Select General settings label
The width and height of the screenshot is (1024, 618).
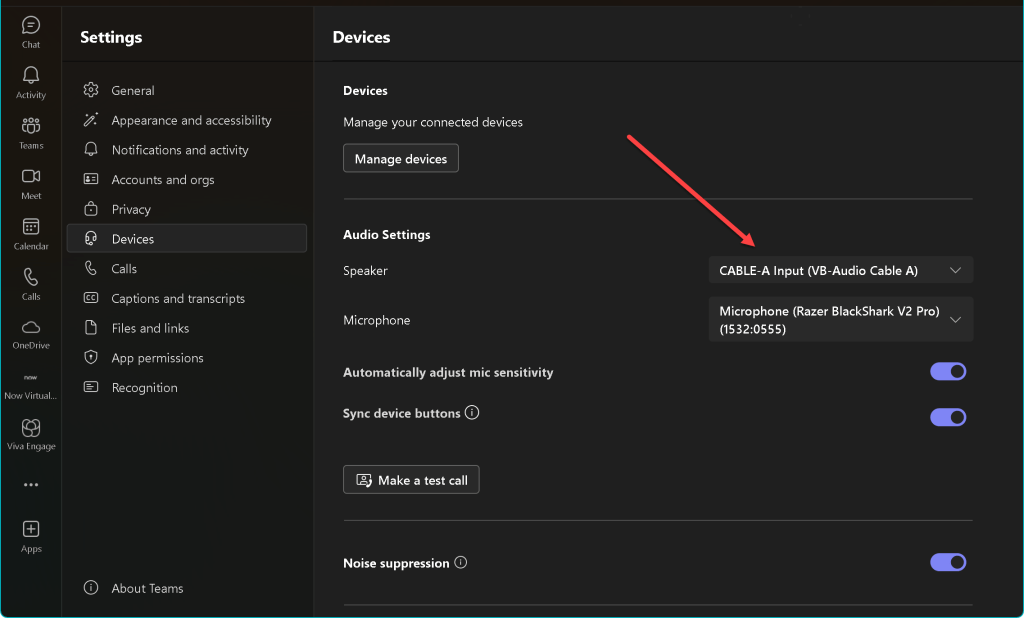tap(133, 90)
